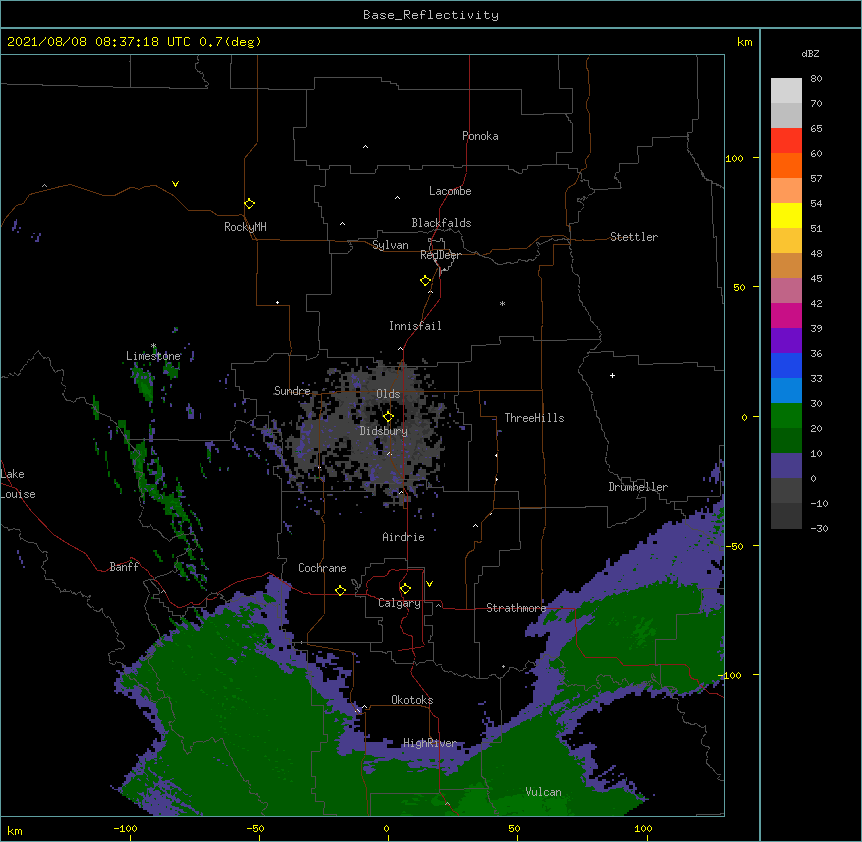Select the ThreeHills label
The height and width of the screenshot is (842, 862).
pyautogui.click(x=534, y=418)
